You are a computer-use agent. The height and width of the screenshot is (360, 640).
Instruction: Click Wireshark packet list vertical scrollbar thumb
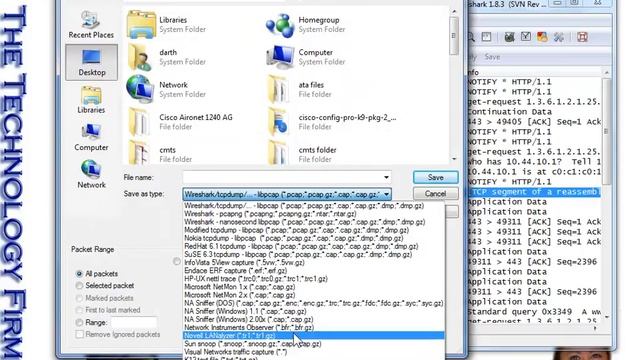click(606, 131)
